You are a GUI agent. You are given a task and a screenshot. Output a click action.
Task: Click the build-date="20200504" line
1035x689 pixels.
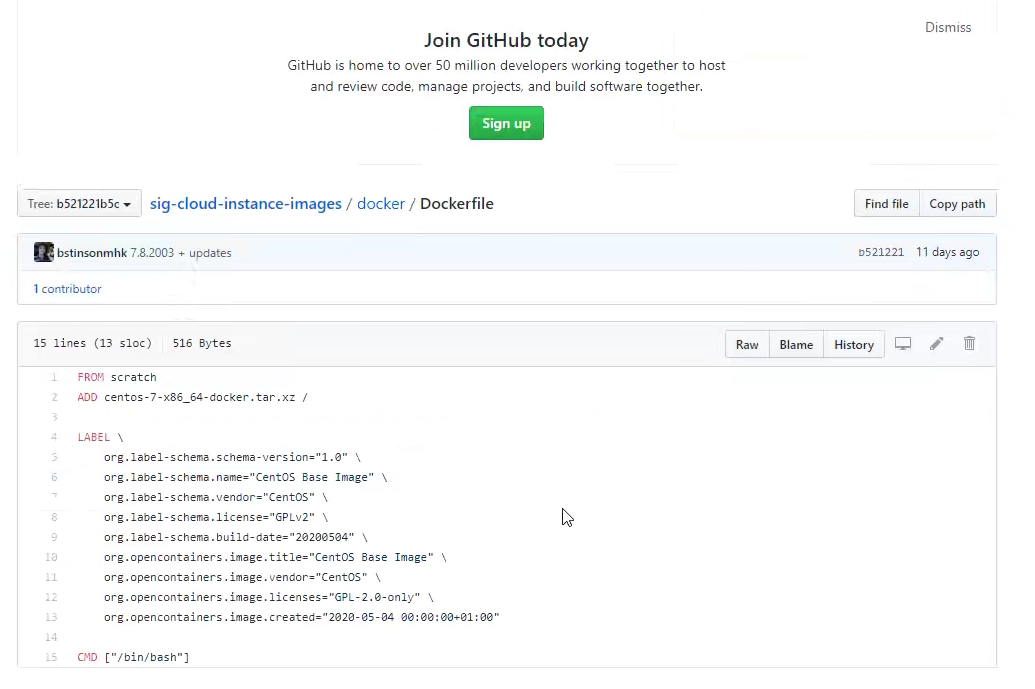[x=236, y=537]
